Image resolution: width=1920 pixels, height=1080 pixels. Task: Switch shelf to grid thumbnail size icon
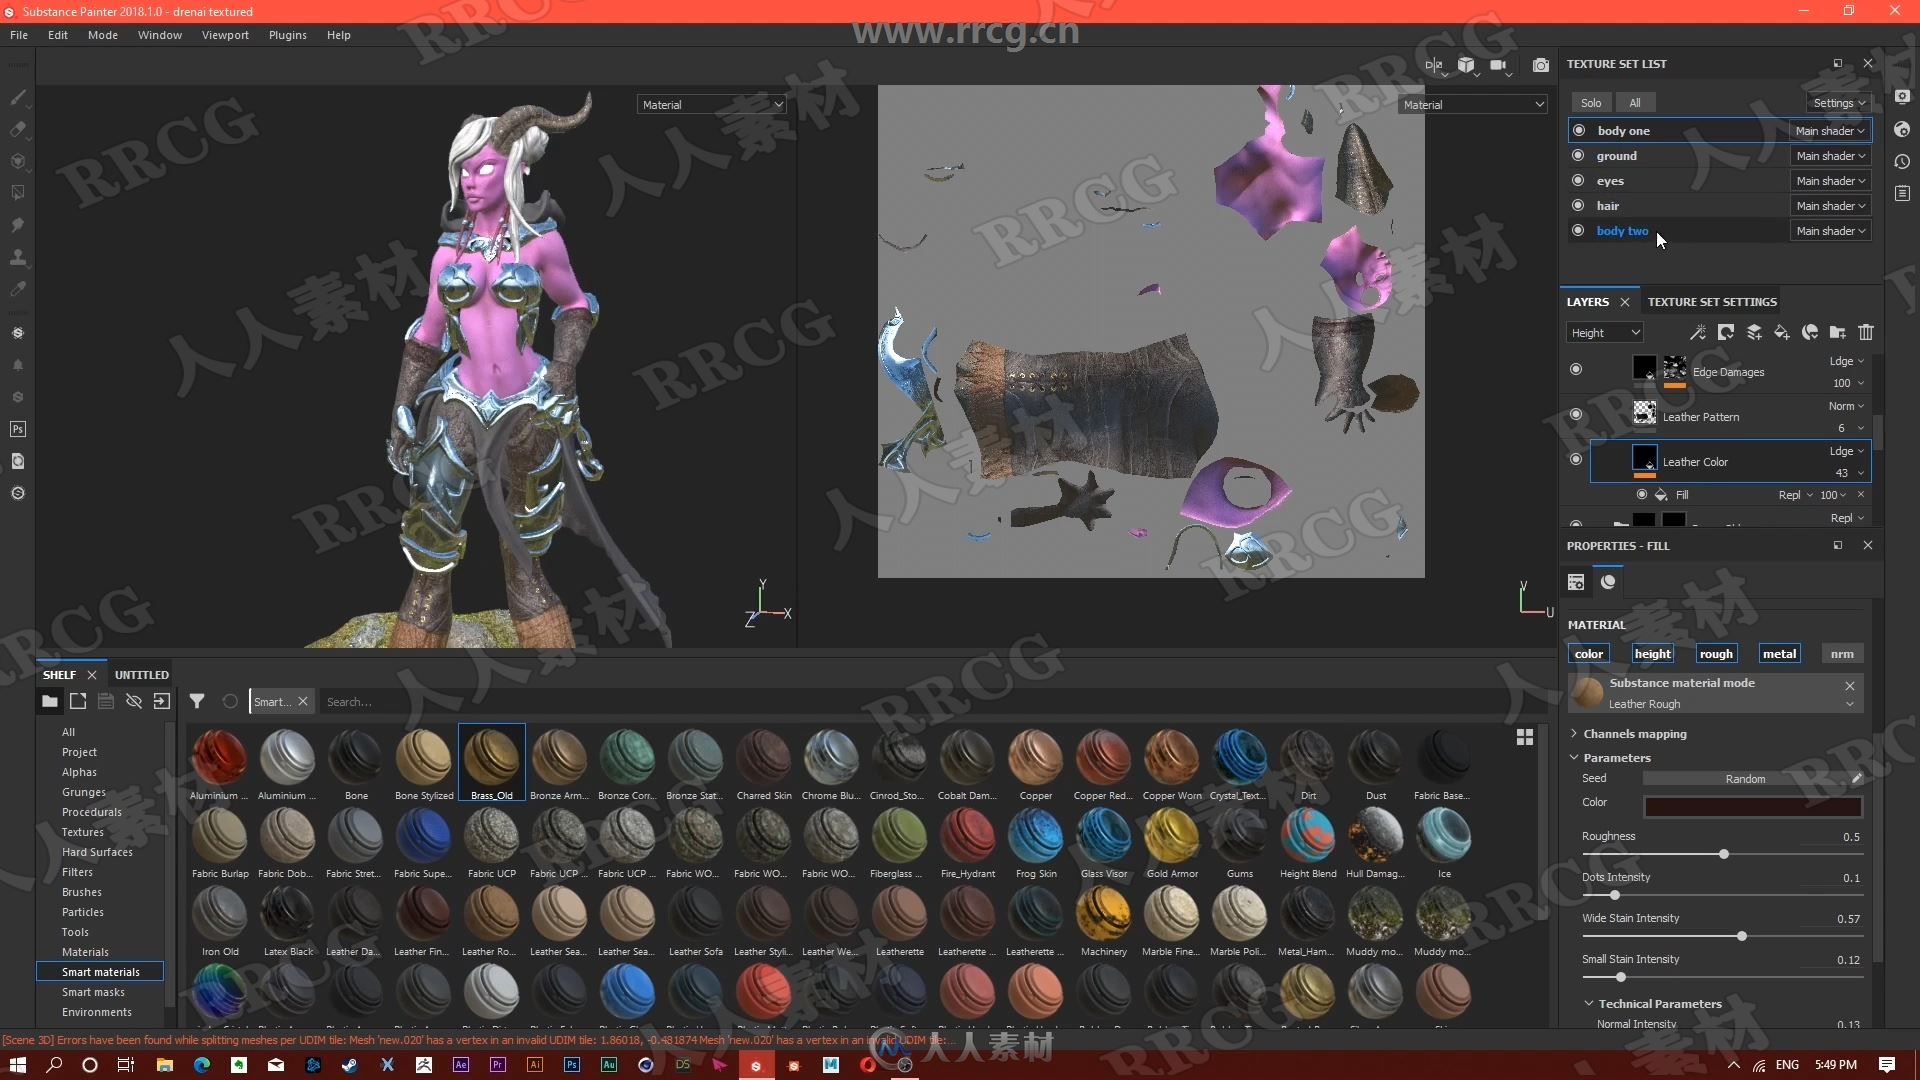click(1525, 737)
